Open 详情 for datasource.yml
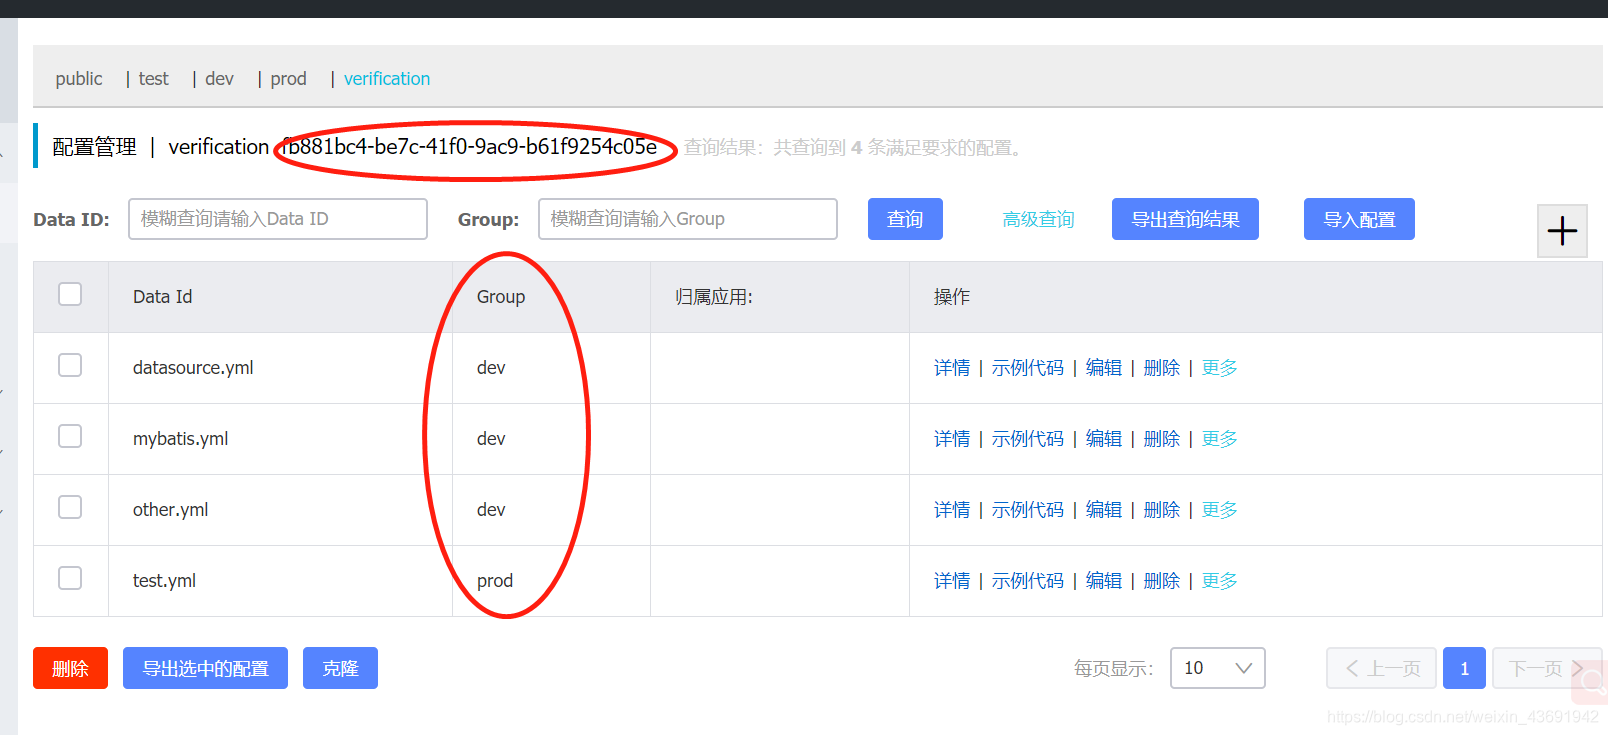Image resolution: width=1608 pixels, height=735 pixels. point(952,368)
